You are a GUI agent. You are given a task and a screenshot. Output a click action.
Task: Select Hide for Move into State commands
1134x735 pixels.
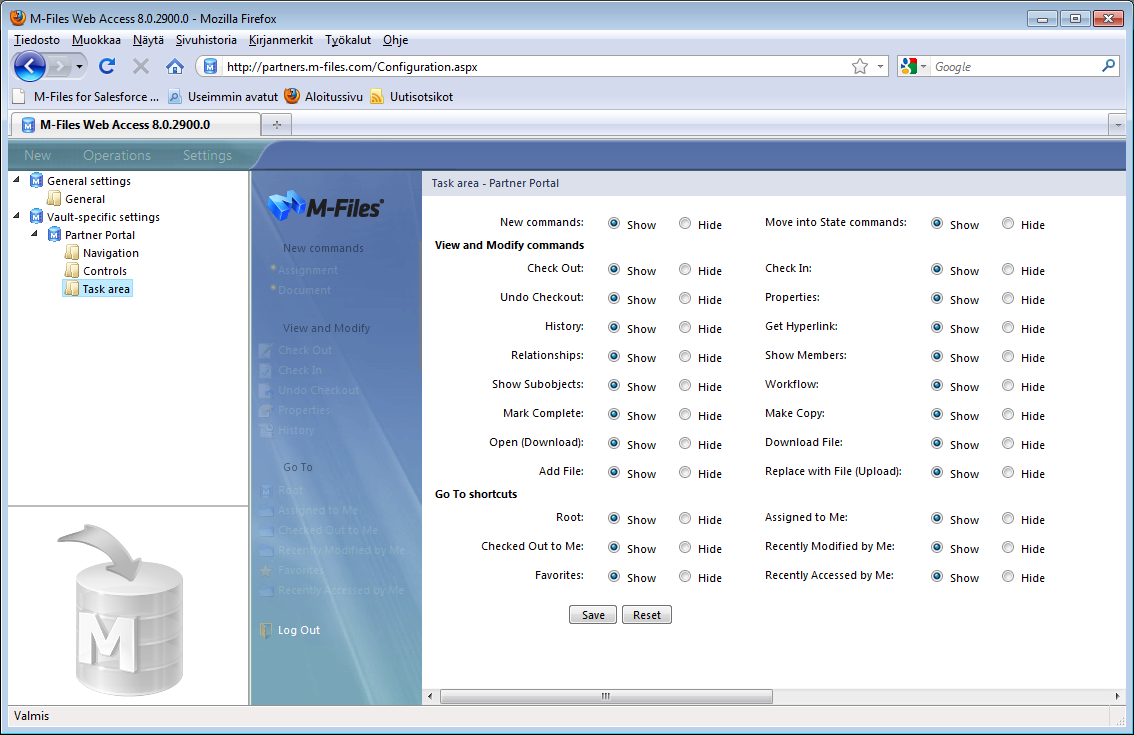coord(1007,224)
